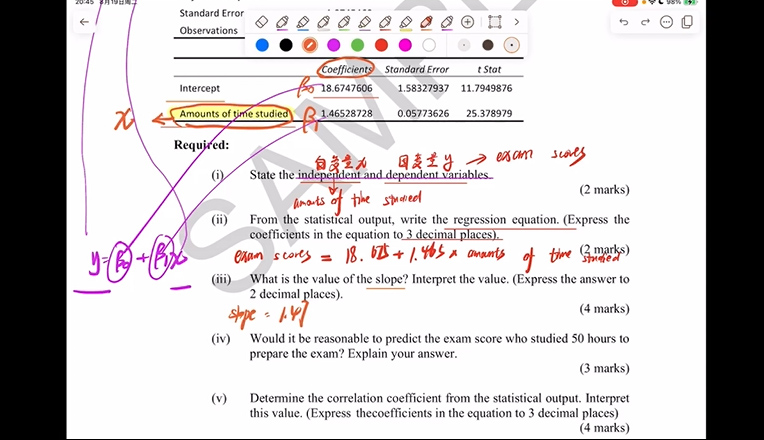Click the back arrow button
Screen dimensions: 764x440
(x=84, y=22)
